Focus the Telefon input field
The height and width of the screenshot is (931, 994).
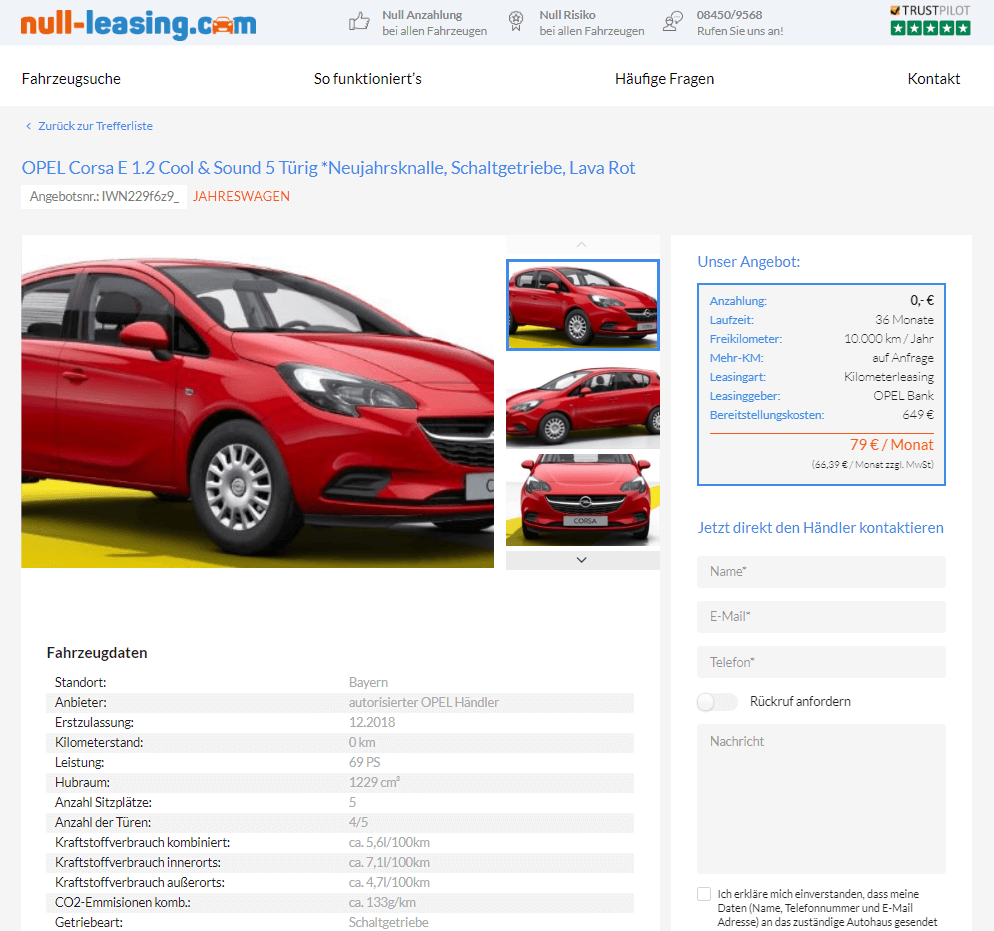(x=821, y=662)
